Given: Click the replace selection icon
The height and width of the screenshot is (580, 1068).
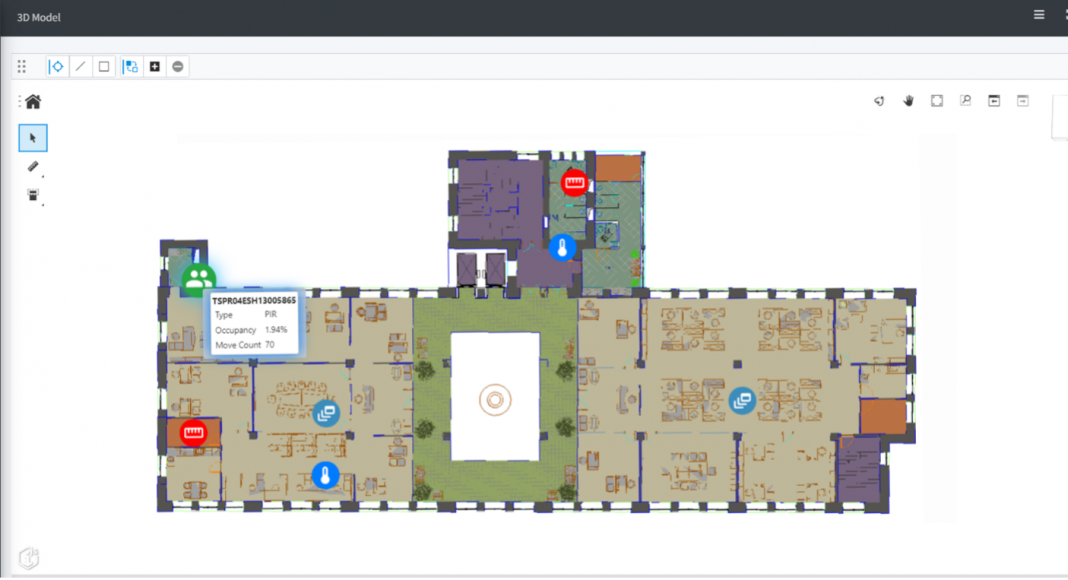Looking at the screenshot, I should [x=131, y=67].
